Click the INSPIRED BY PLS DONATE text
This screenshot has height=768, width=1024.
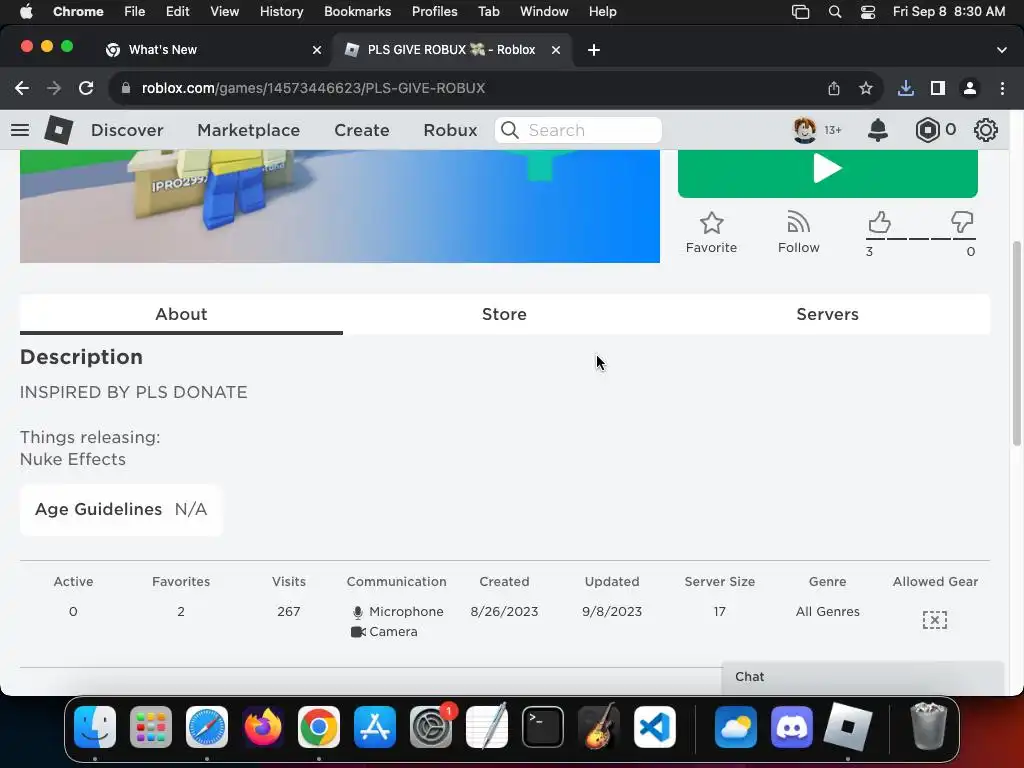pyautogui.click(x=134, y=392)
